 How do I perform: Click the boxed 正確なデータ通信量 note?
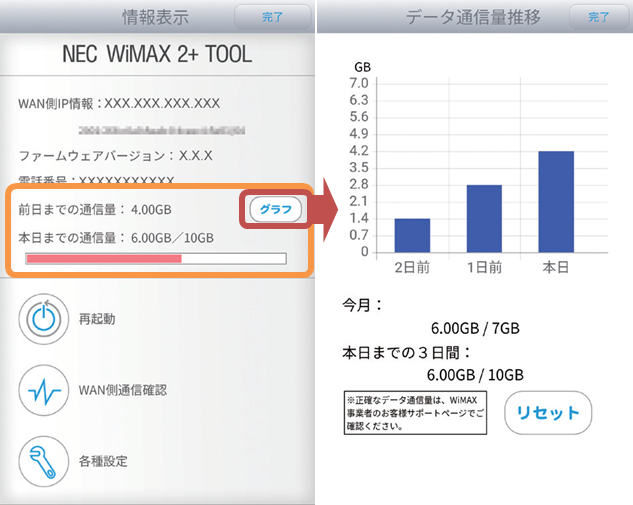tap(415, 413)
